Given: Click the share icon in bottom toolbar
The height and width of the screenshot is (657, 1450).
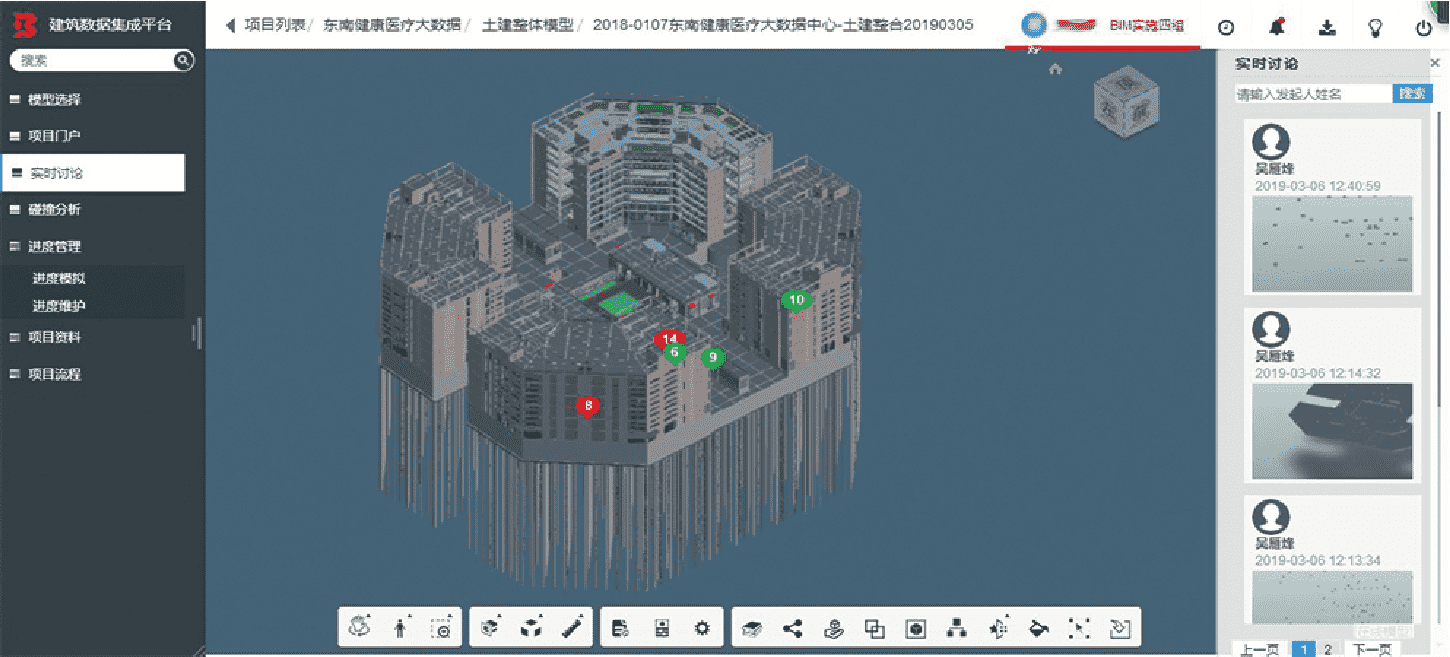Looking at the screenshot, I should coord(793,628).
